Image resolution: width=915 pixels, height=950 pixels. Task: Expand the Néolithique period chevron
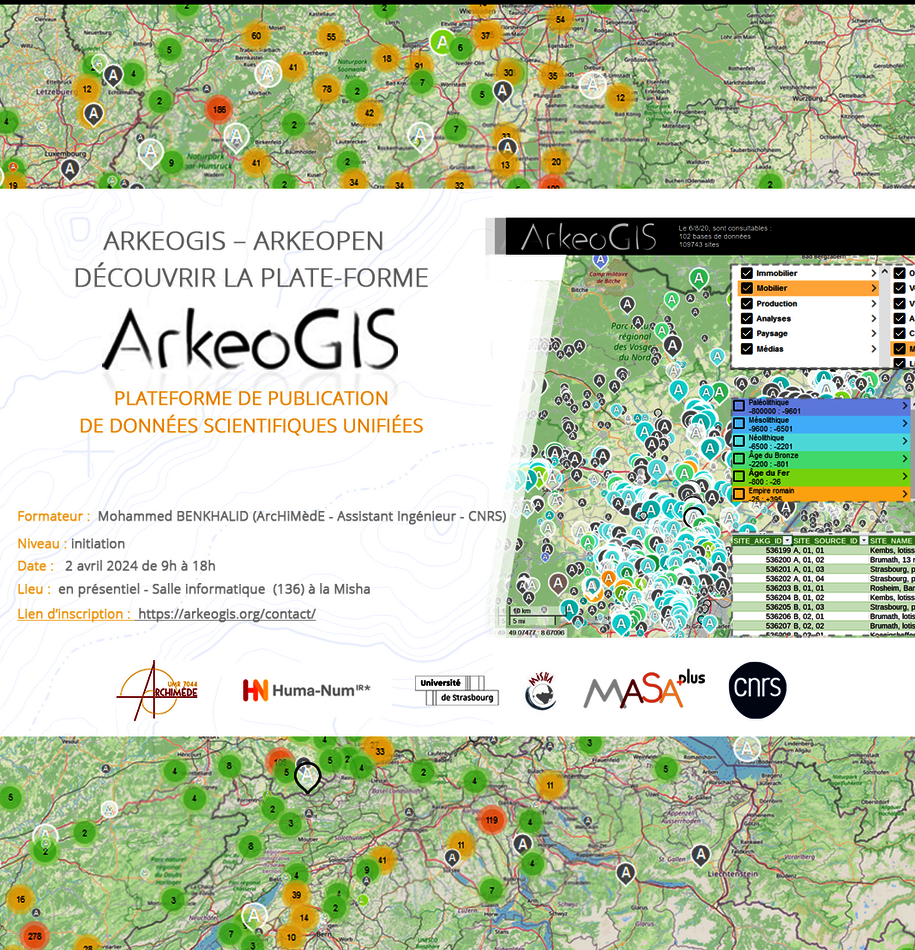tap(904, 440)
